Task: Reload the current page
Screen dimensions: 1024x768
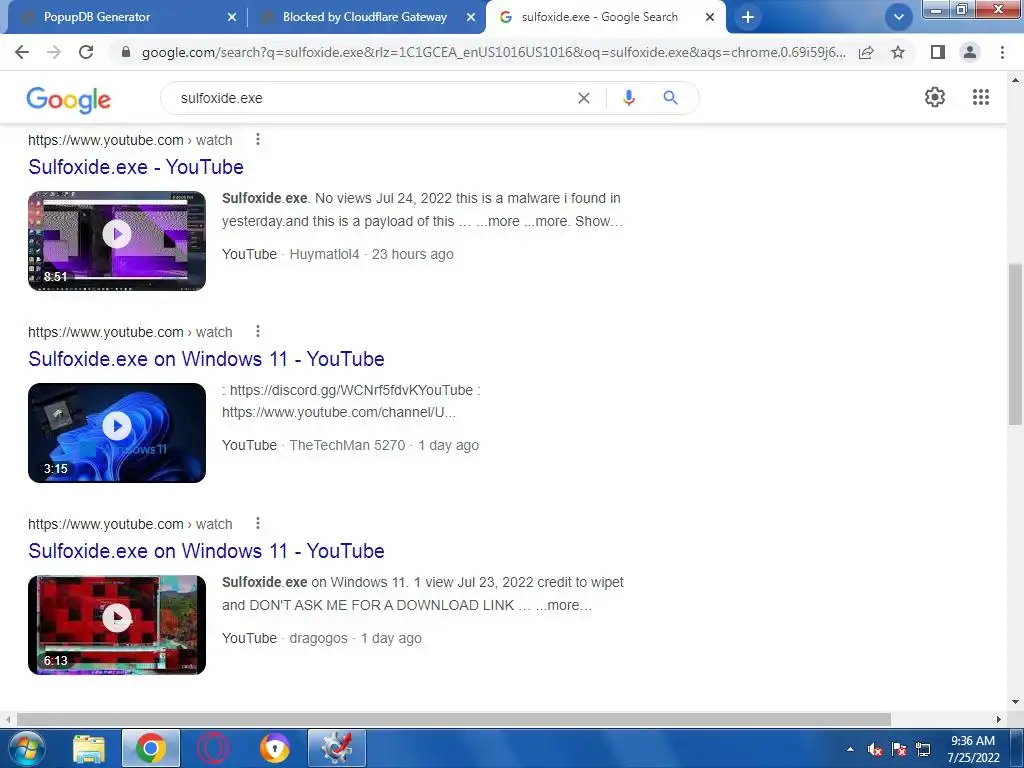Action: [x=86, y=52]
